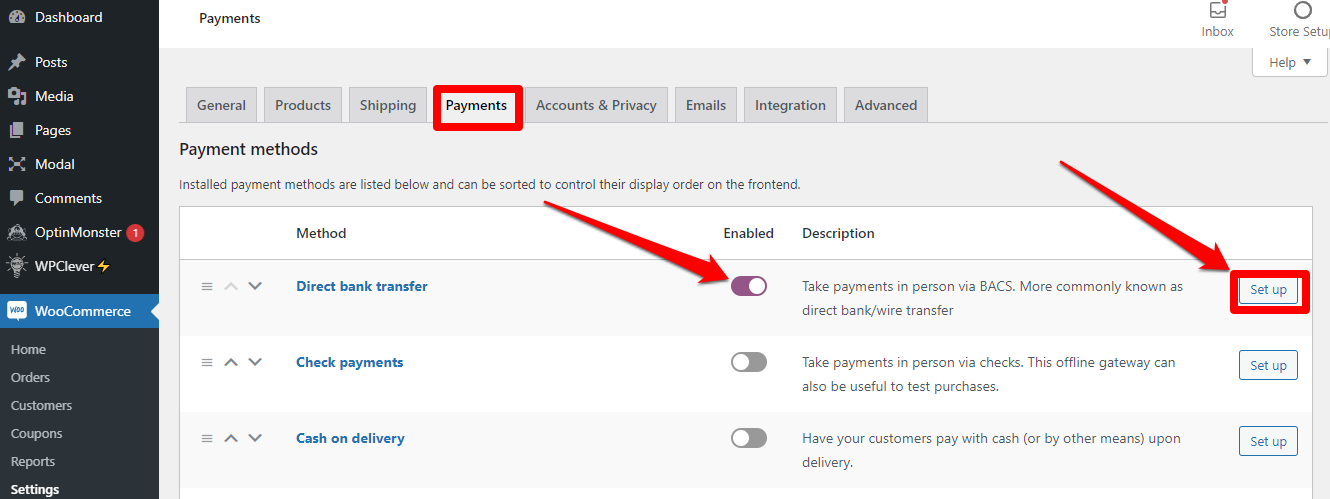Screen dimensions: 1330x499
Task: Open Media library icon in sidebar
Action: pyautogui.click(x=17, y=96)
